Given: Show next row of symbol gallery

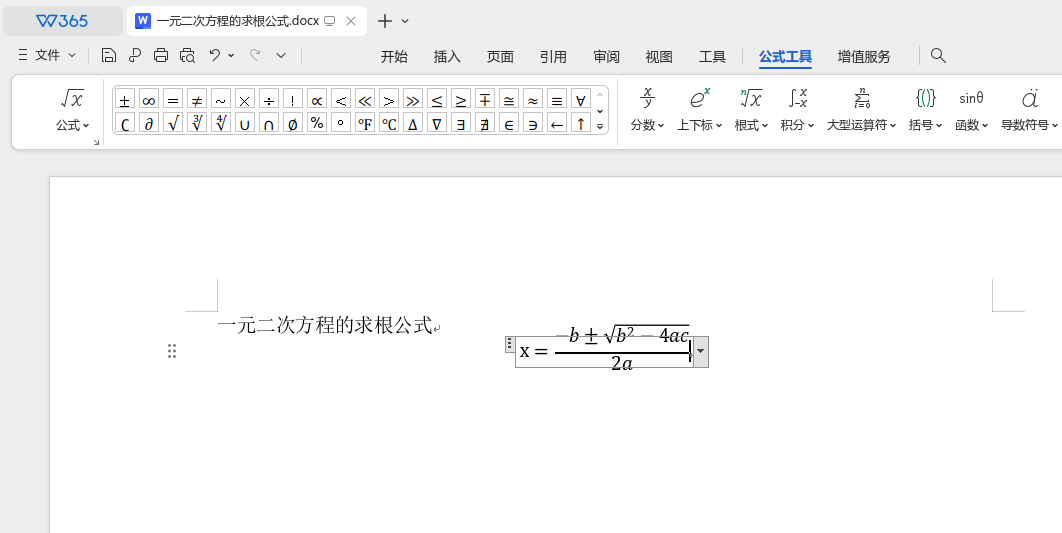Looking at the screenshot, I should coord(600,110).
